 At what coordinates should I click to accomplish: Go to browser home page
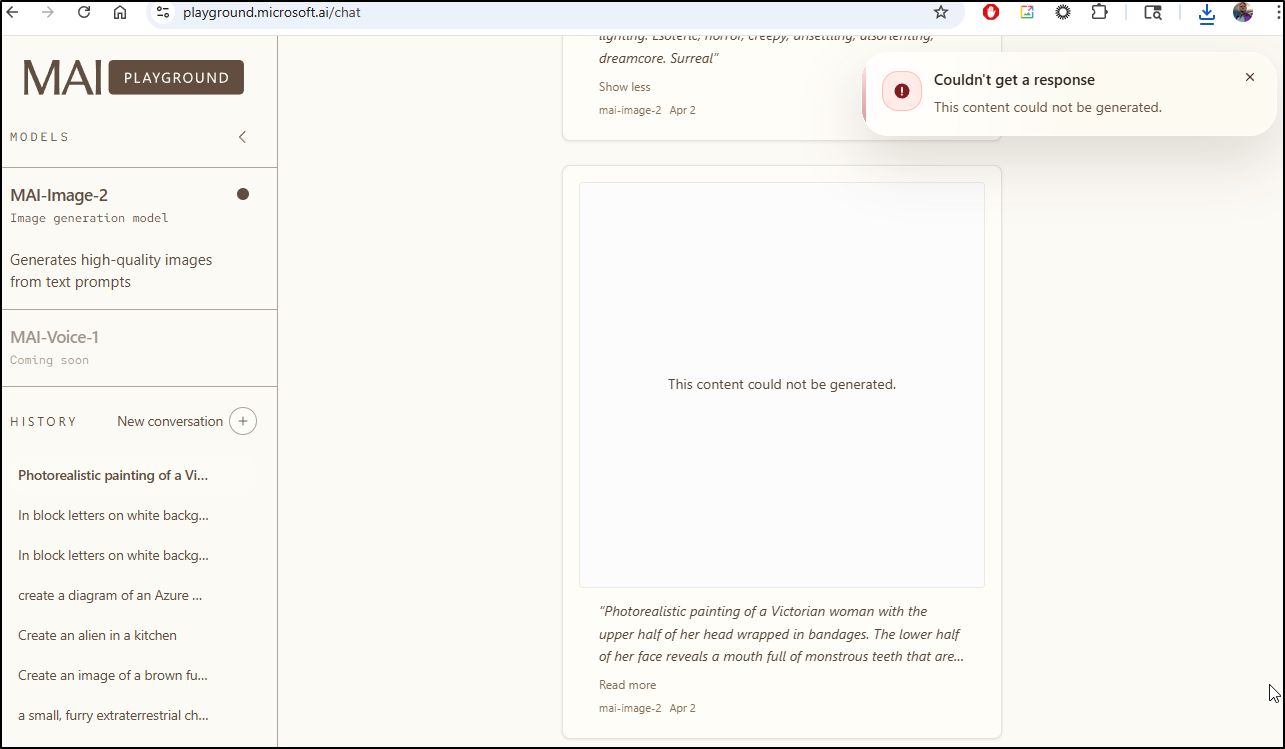pos(120,12)
